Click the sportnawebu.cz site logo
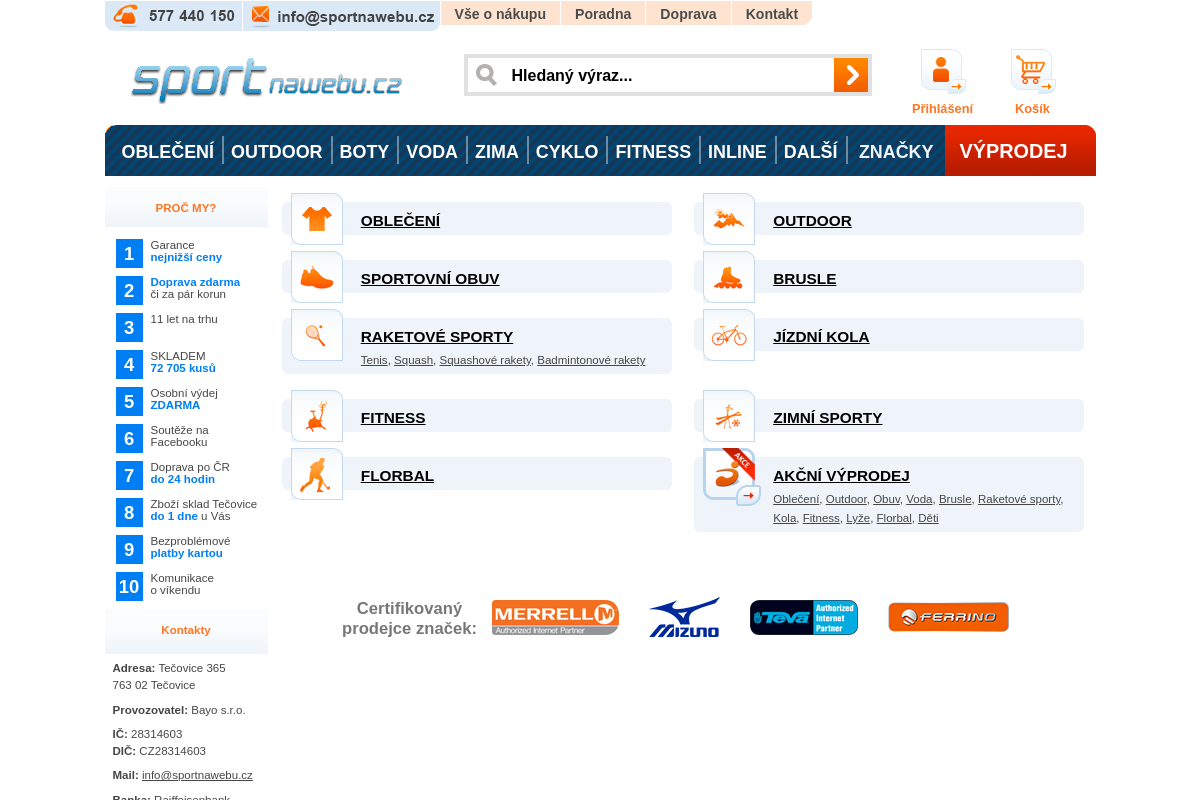1200x800 pixels. [x=266, y=81]
